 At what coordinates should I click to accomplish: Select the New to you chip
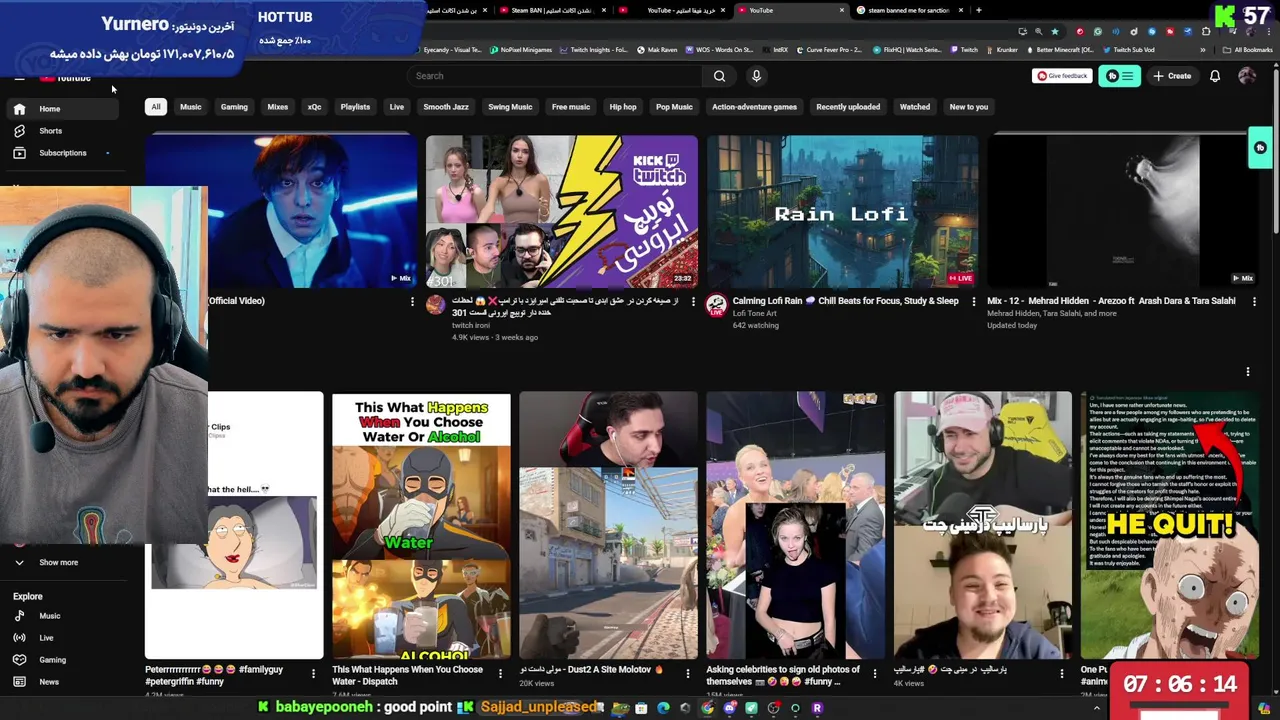[969, 107]
